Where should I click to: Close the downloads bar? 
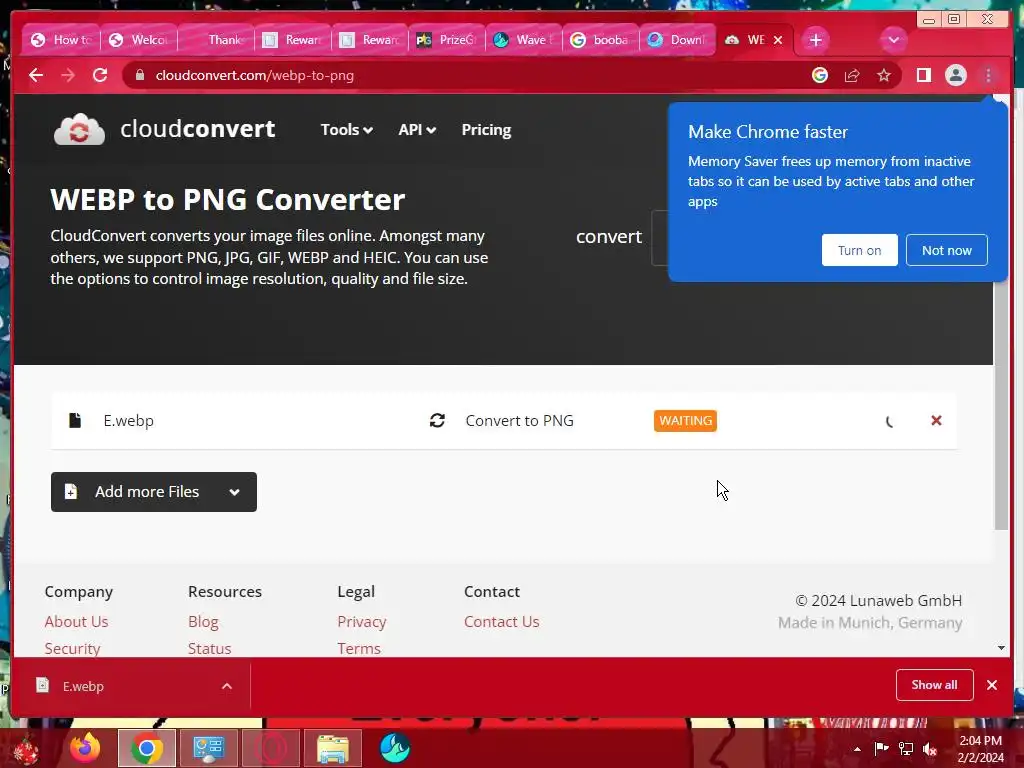click(x=992, y=684)
